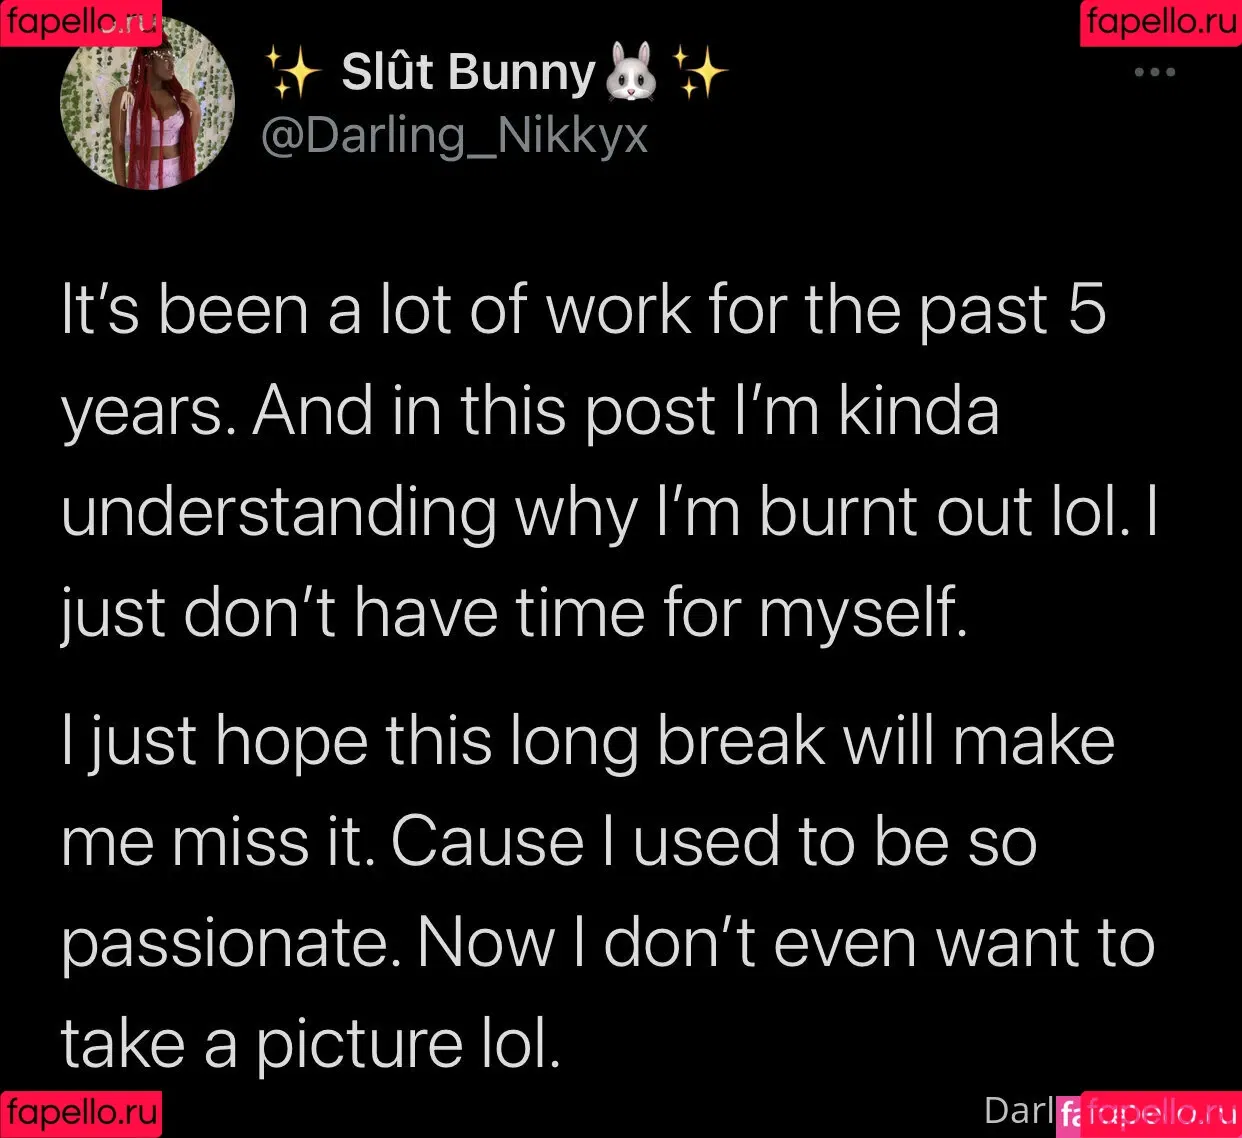Click the tweet line starting 'It's been a lot'
Image resolution: width=1242 pixels, height=1138 pixels.
(x=584, y=309)
